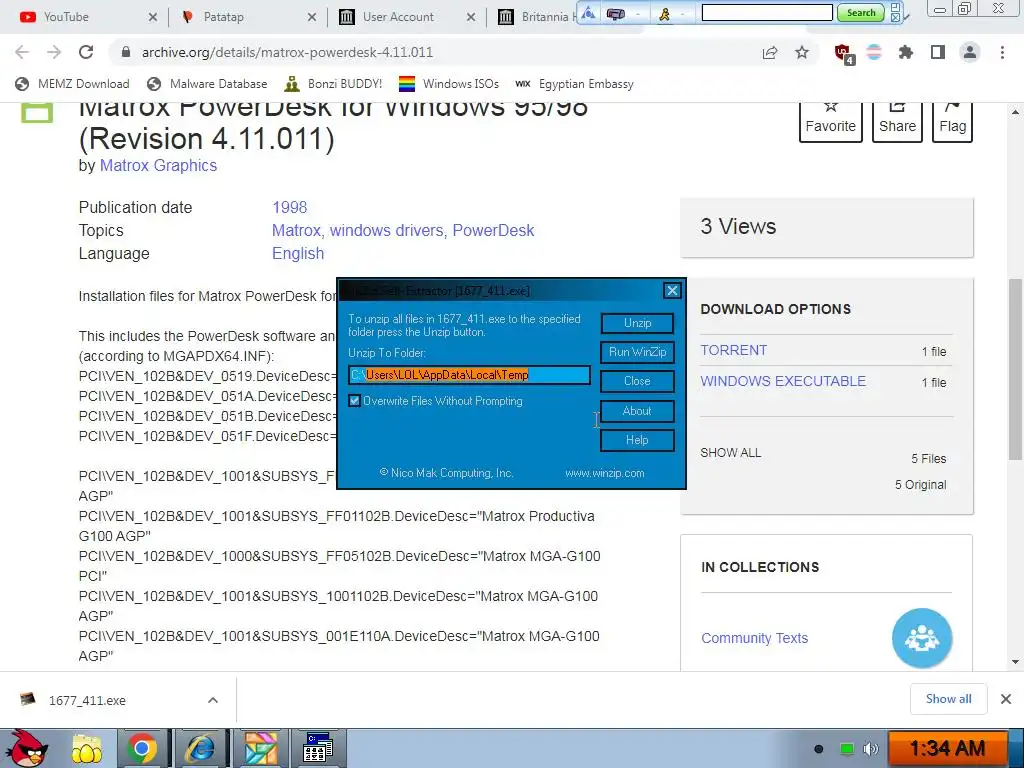Open the Extensions puzzle piece menu

click(906, 52)
